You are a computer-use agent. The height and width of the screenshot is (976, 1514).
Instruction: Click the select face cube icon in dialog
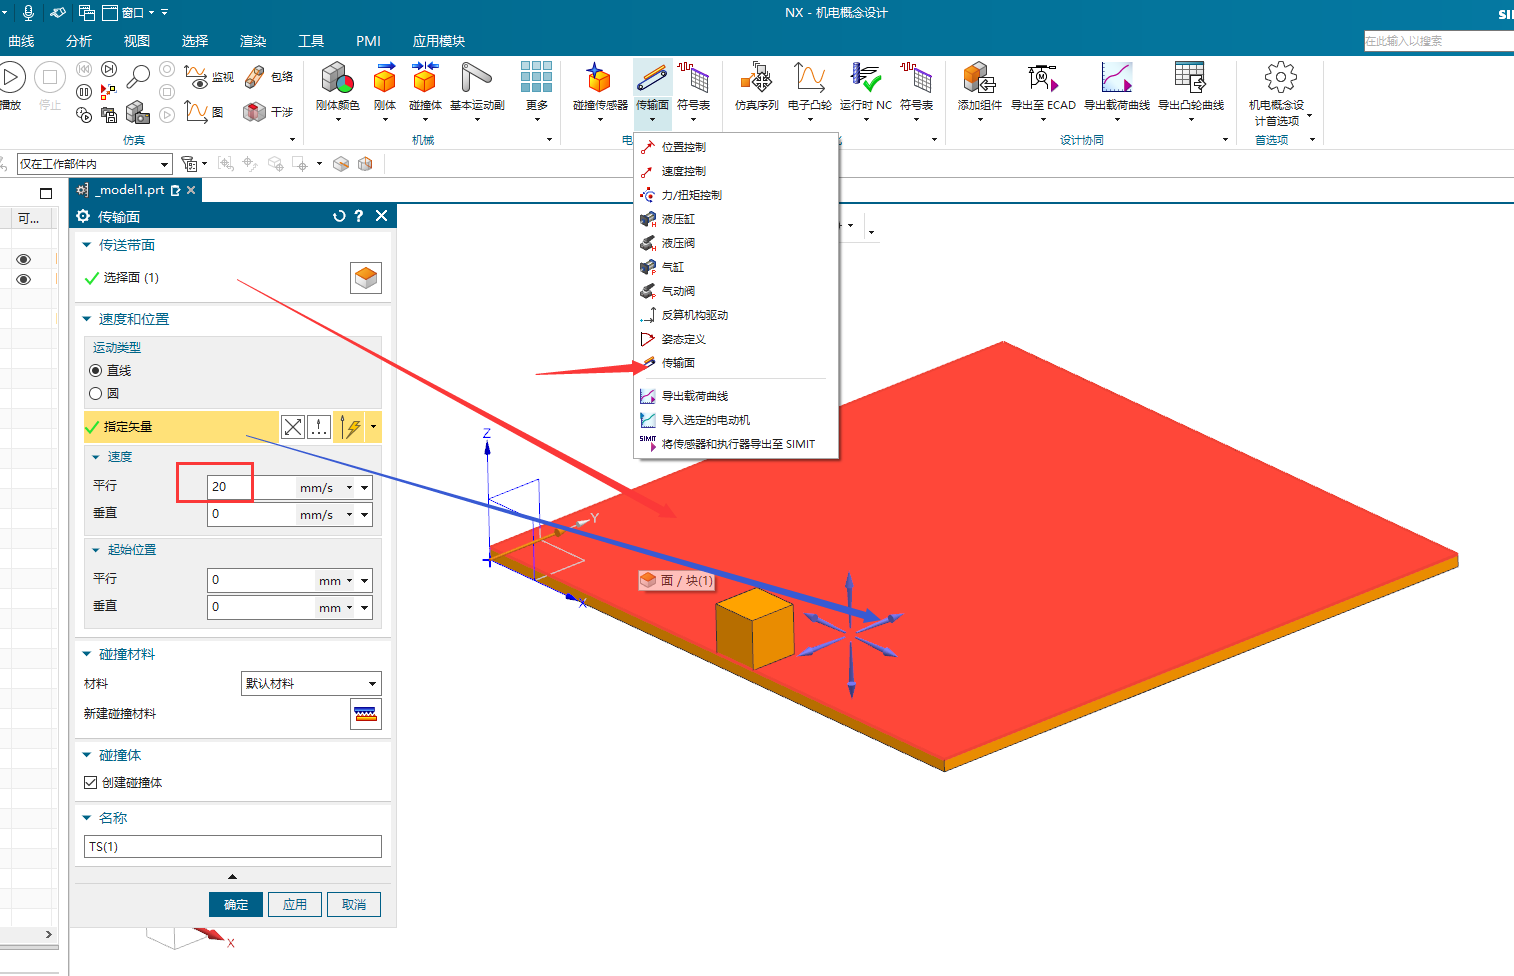point(366,278)
